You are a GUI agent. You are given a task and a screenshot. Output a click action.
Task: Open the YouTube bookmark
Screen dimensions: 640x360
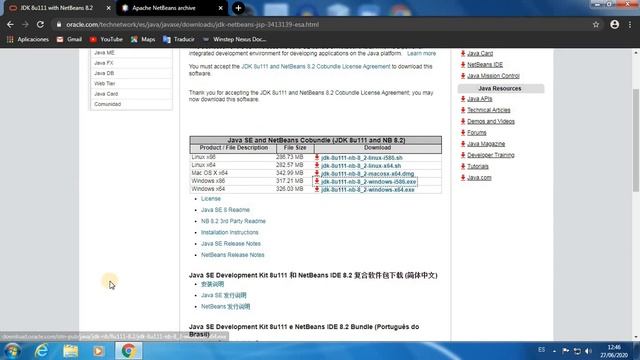pyautogui.click(x=106, y=39)
